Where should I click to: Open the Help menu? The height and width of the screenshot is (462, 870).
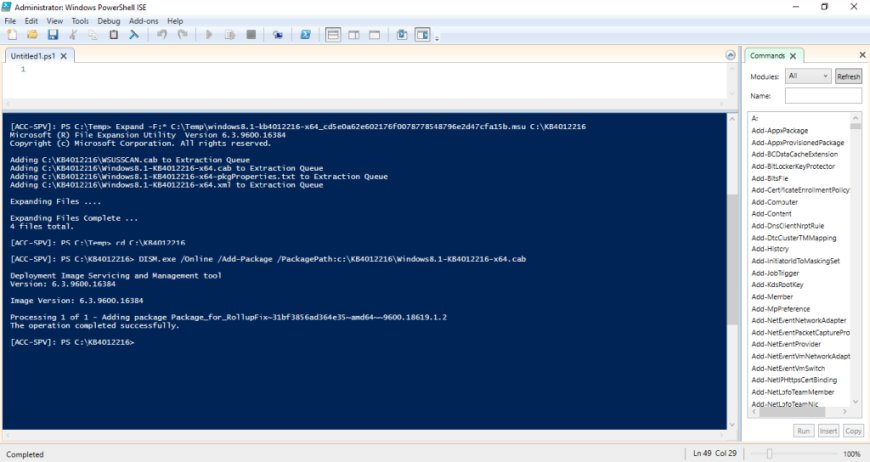[x=175, y=21]
